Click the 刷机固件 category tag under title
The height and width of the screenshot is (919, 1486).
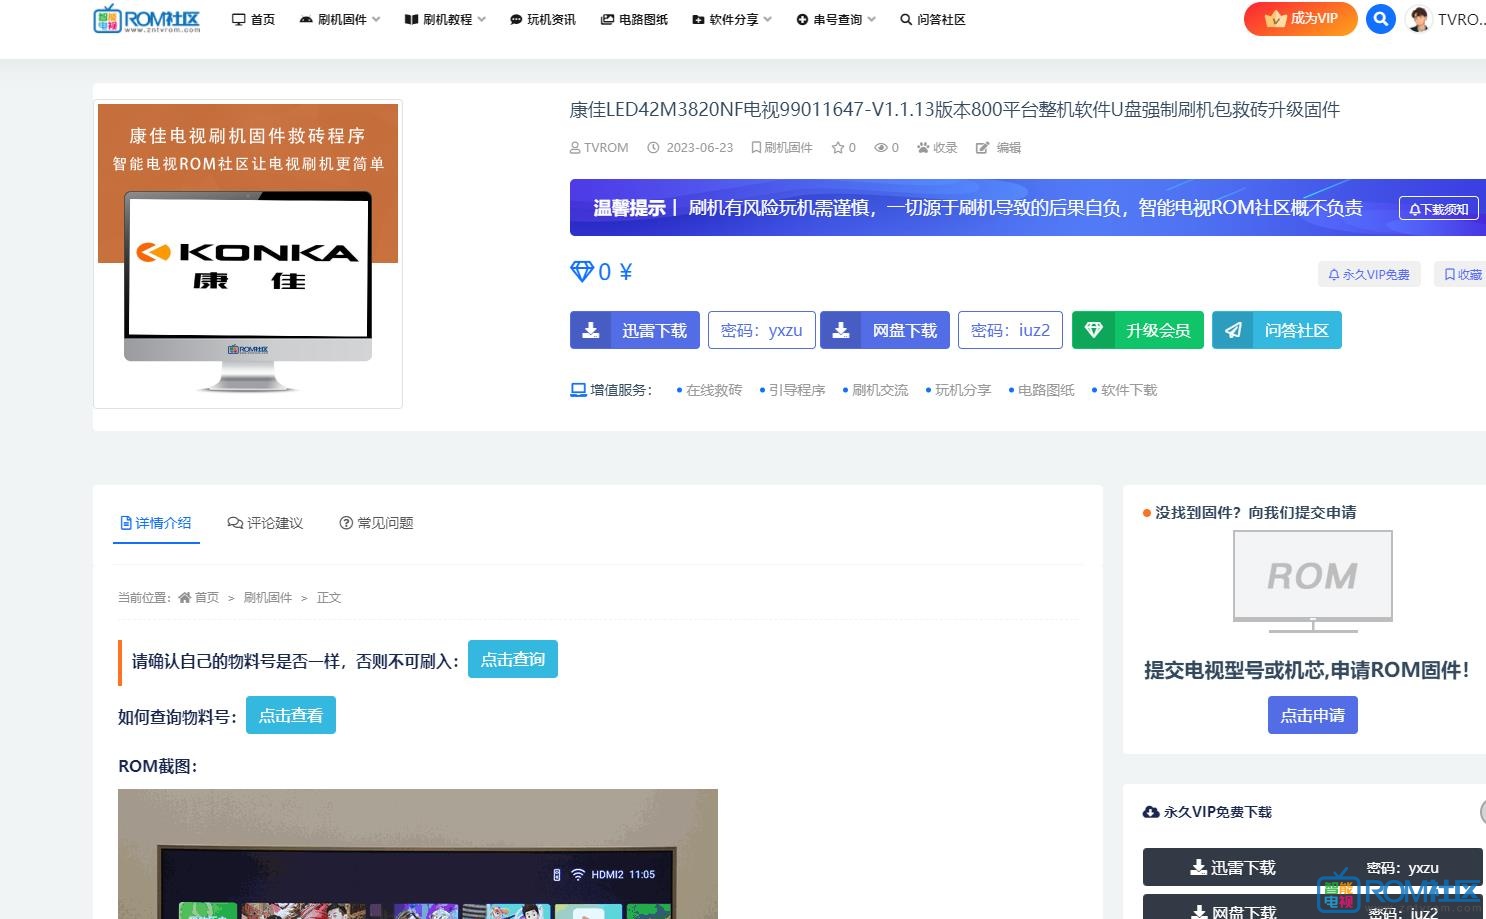pyautogui.click(x=782, y=148)
